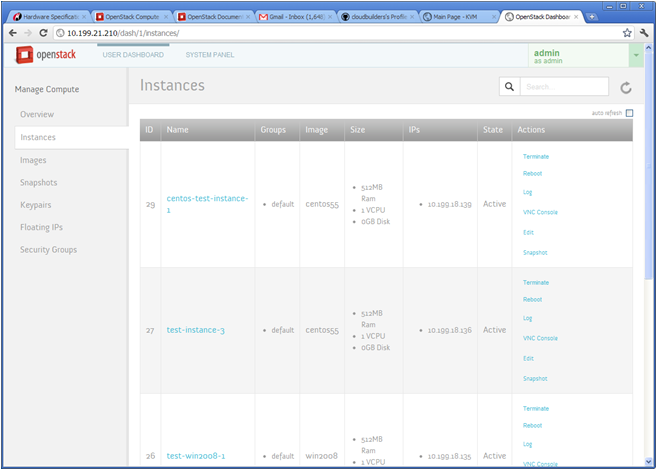The width and height of the screenshot is (657, 470).
Task: Close the Hardware Specification tab
Action: 84,17
